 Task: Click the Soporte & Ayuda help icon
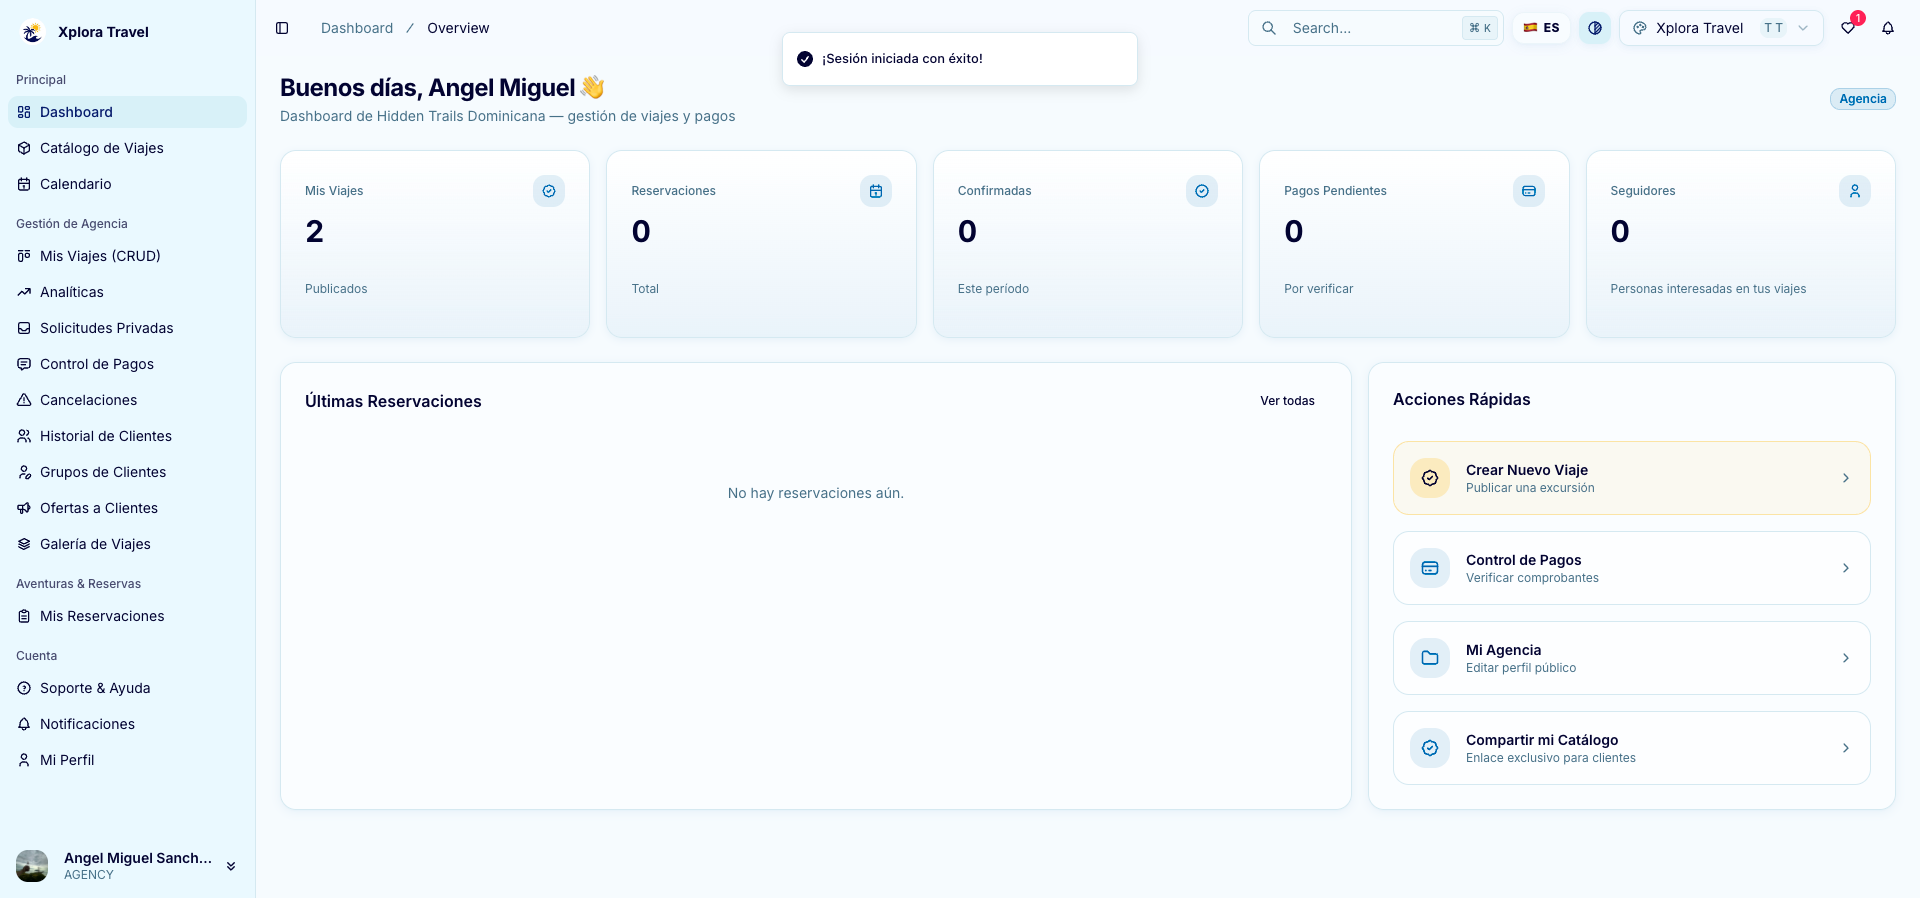(24, 688)
